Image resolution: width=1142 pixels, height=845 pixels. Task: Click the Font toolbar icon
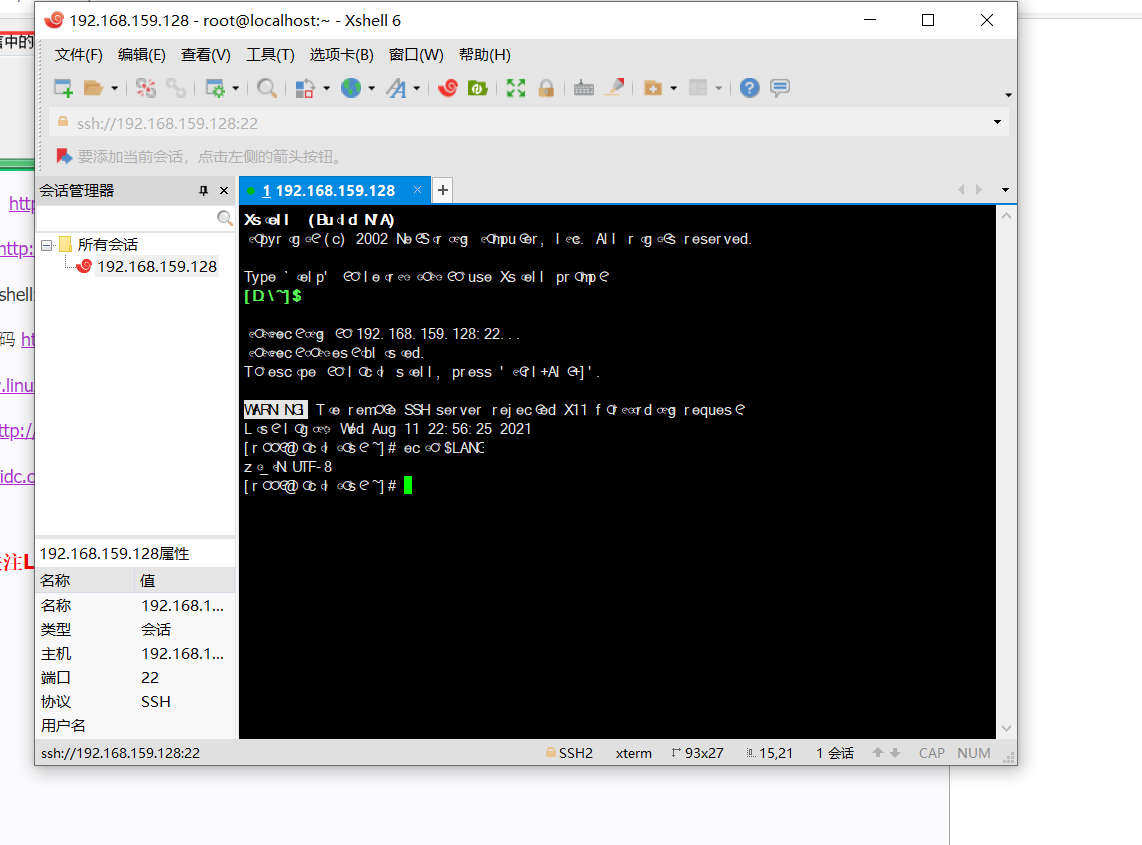tap(396, 88)
